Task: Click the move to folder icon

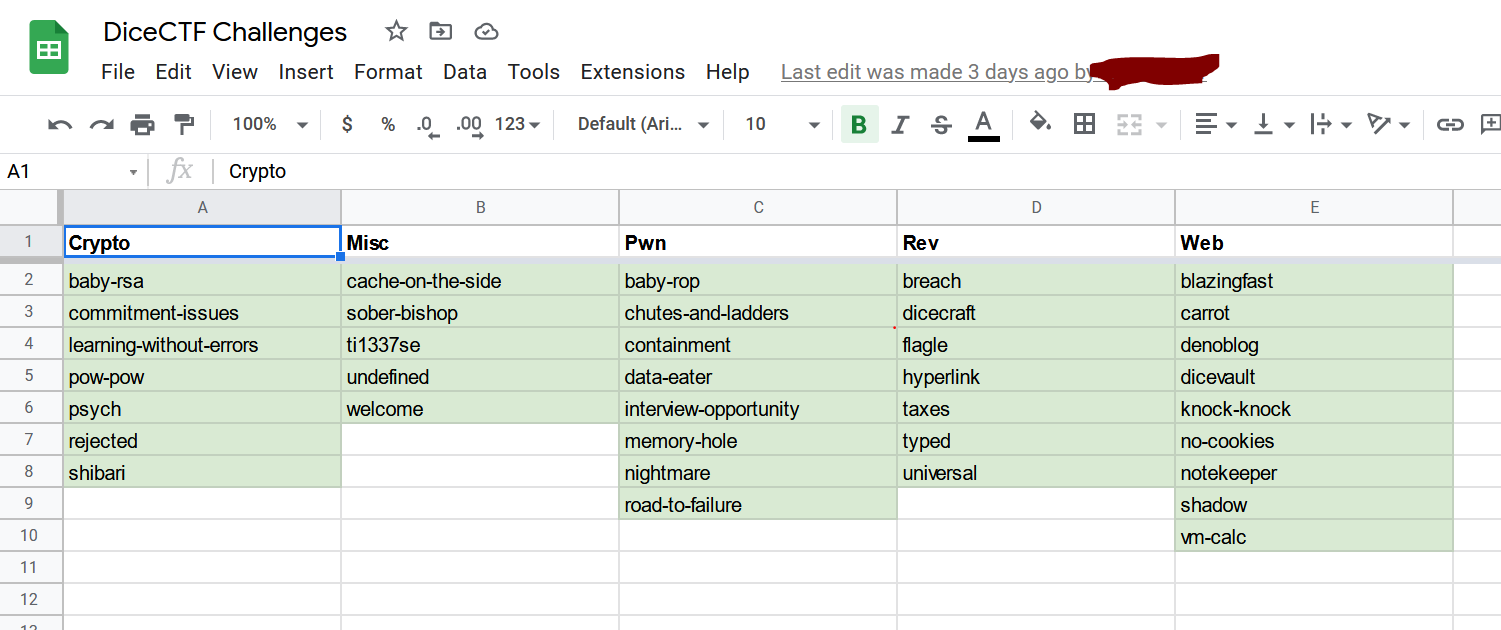Action: [440, 31]
